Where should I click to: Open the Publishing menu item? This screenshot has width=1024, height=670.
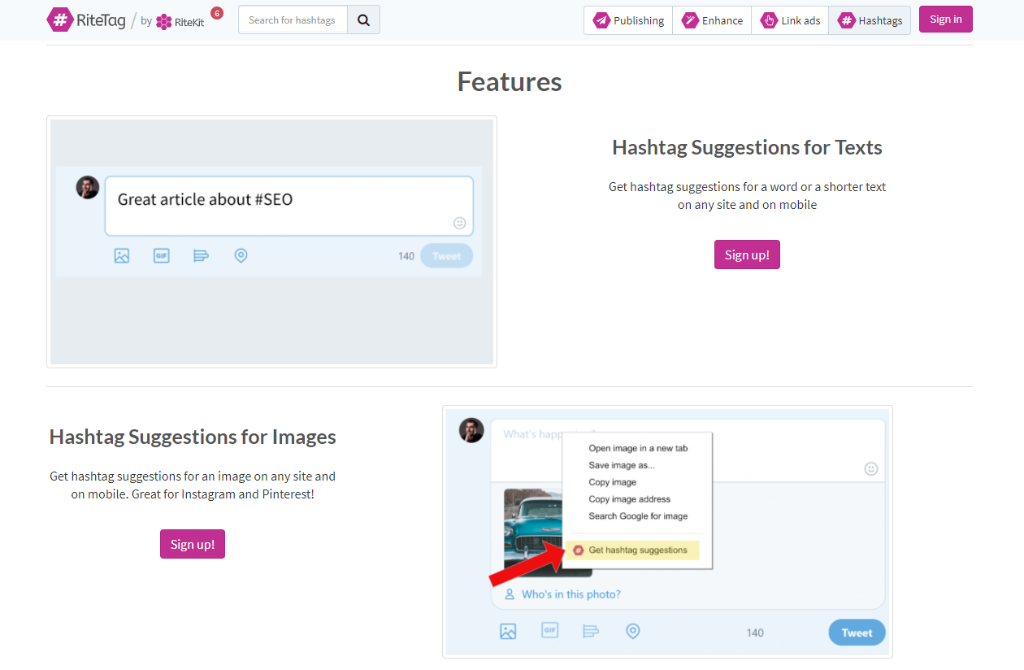628,20
